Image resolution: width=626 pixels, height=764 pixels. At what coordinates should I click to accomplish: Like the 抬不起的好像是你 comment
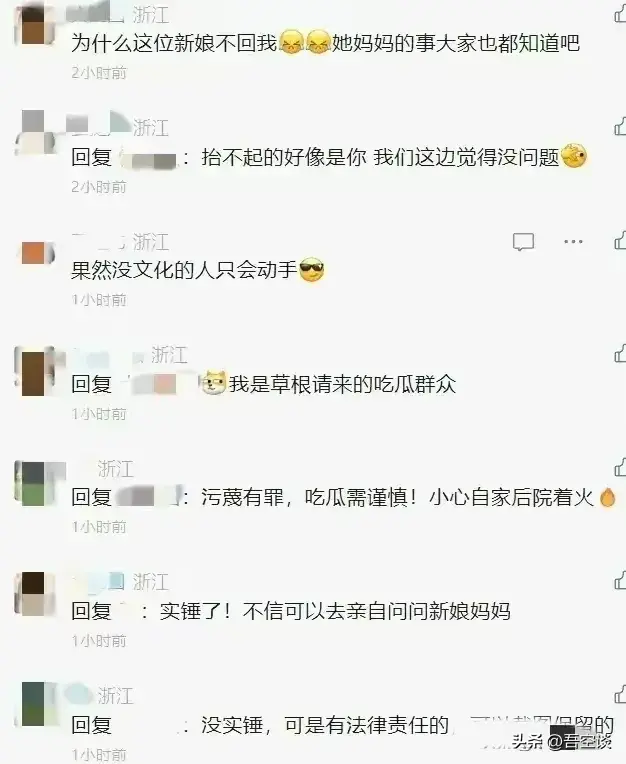click(620, 126)
